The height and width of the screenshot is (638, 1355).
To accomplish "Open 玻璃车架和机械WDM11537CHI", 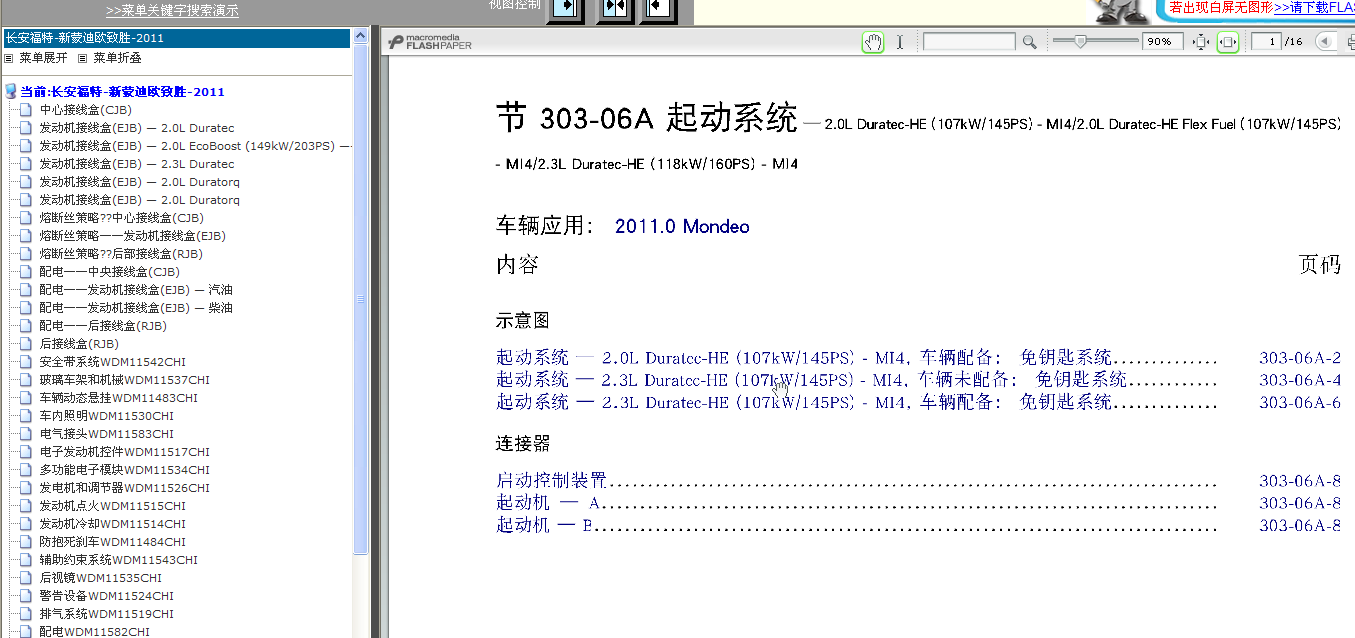I will click(x=124, y=380).
